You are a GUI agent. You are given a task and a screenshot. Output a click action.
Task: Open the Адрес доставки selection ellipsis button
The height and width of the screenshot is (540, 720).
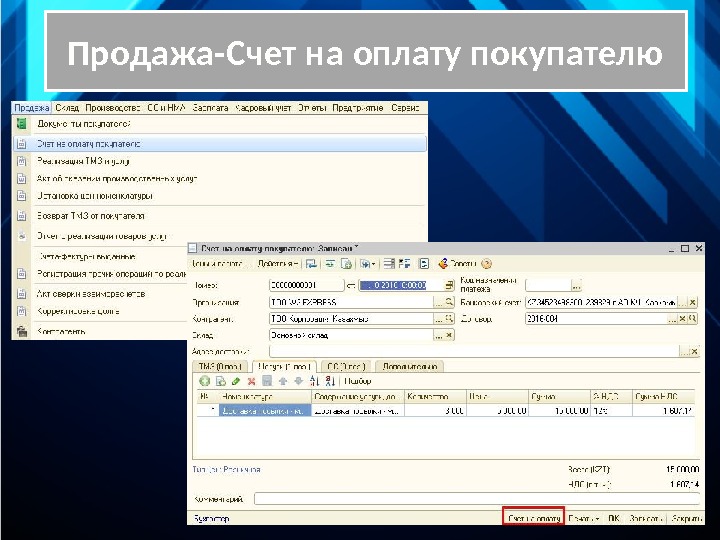click(684, 352)
